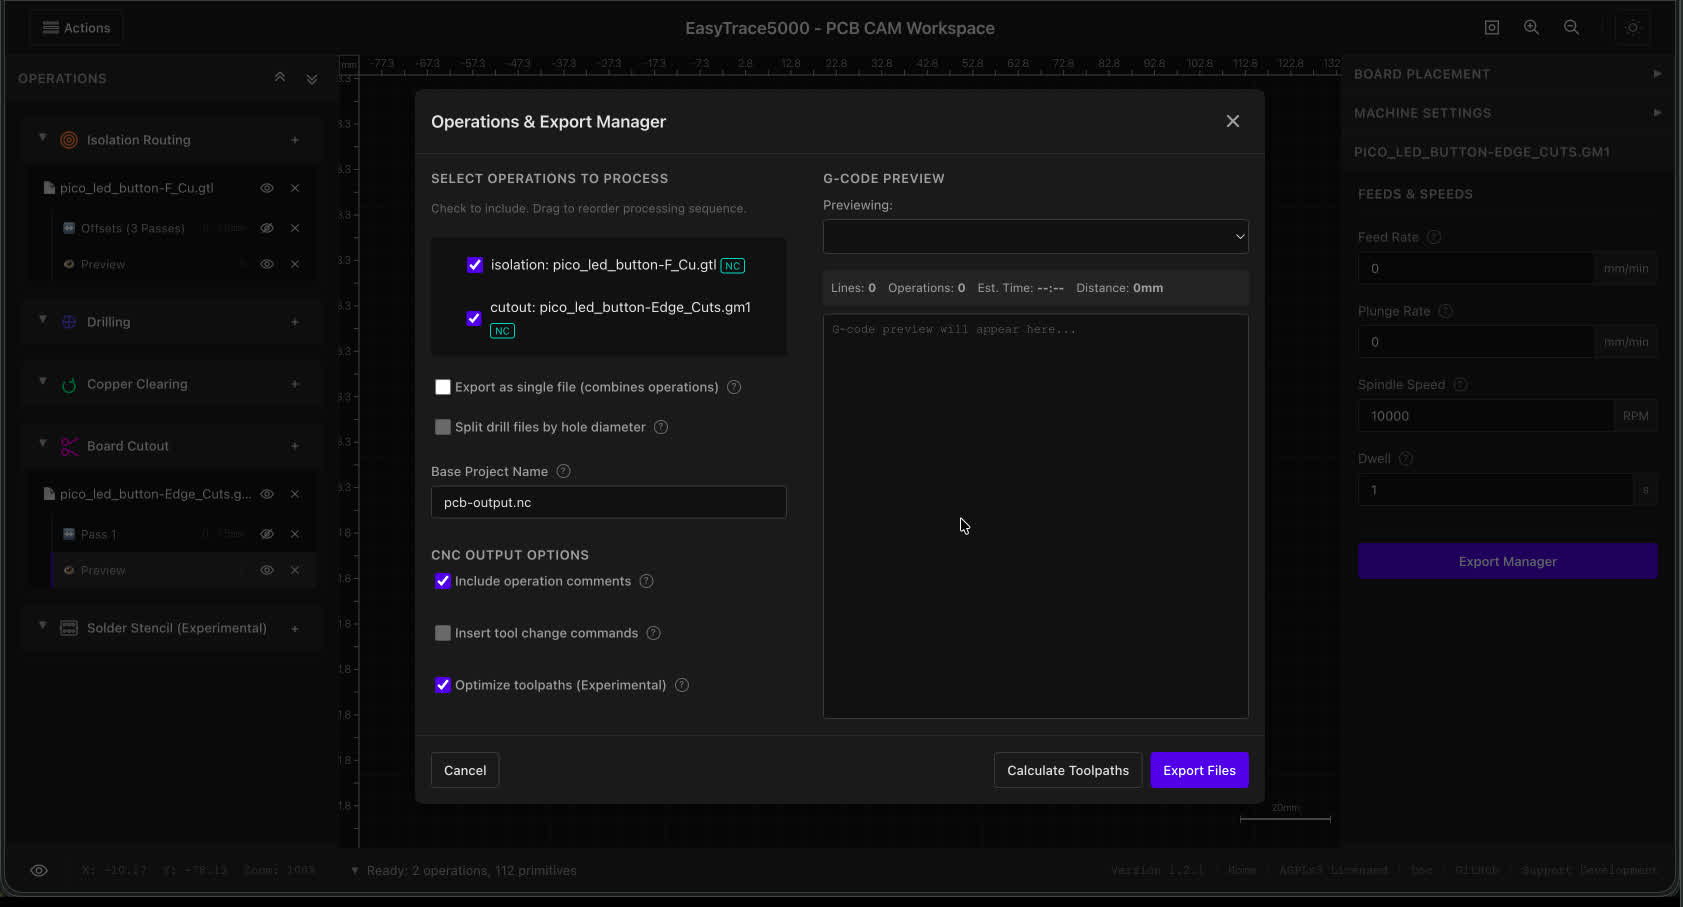The width and height of the screenshot is (1683, 907).
Task: Open the Actions hamburger menu
Action: coord(76,28)
